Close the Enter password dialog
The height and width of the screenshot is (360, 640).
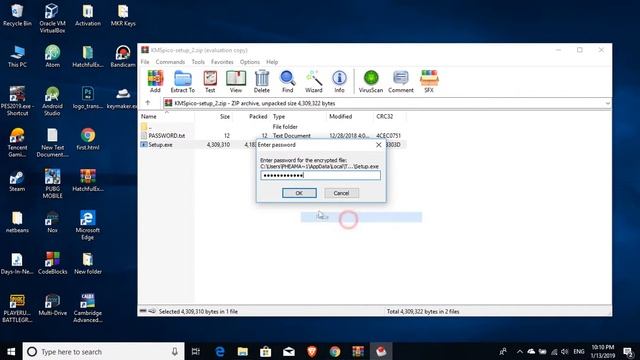coord(378,145)
